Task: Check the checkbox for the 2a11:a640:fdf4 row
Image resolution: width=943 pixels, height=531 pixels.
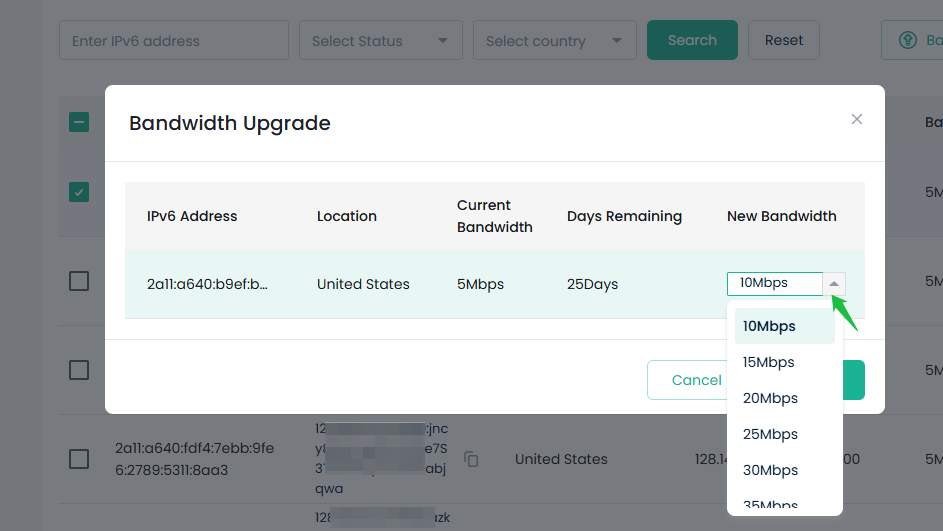Action: pyautogui.click(x=79, y=459)
